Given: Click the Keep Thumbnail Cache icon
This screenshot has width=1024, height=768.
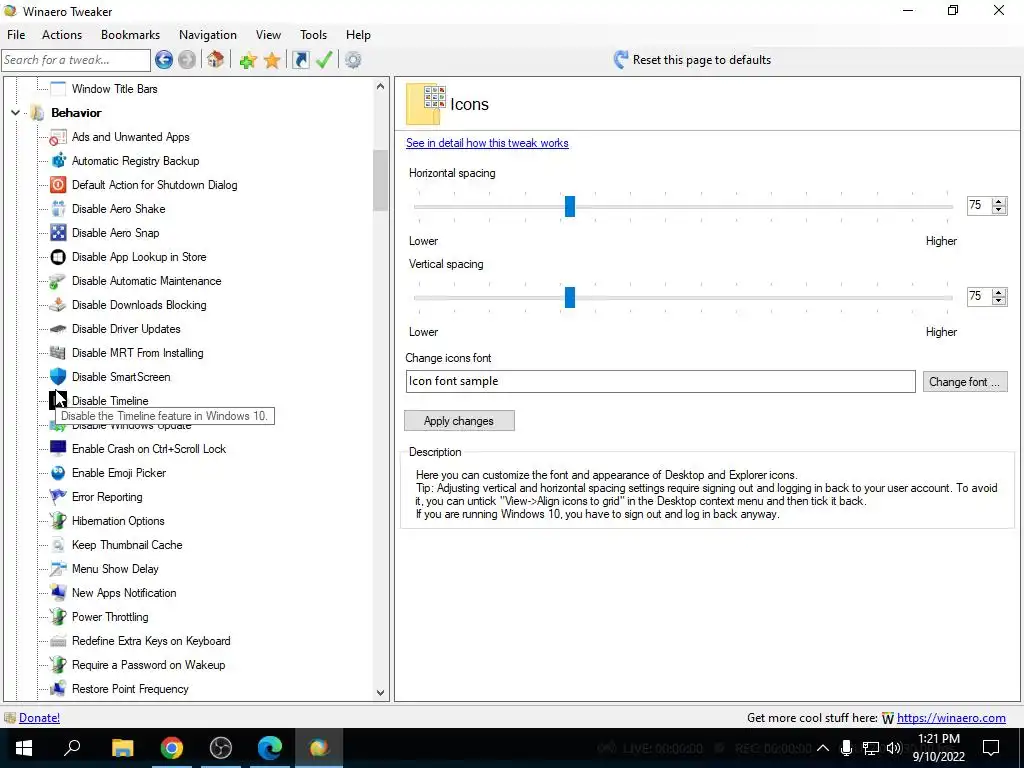Looking at the screenshot, I should [58, 545].
